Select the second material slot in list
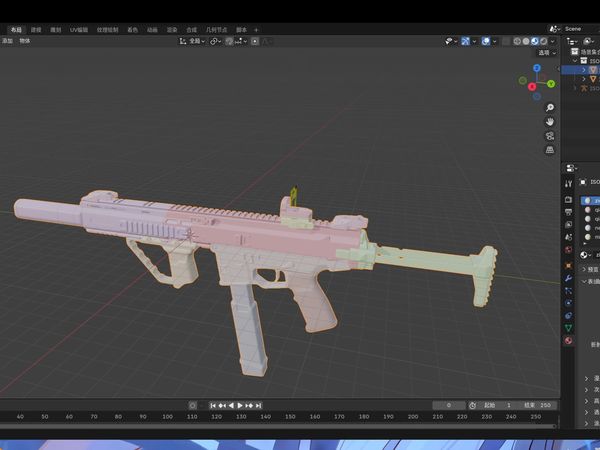This screenshot has width=600, height=450. coord(590,210)
